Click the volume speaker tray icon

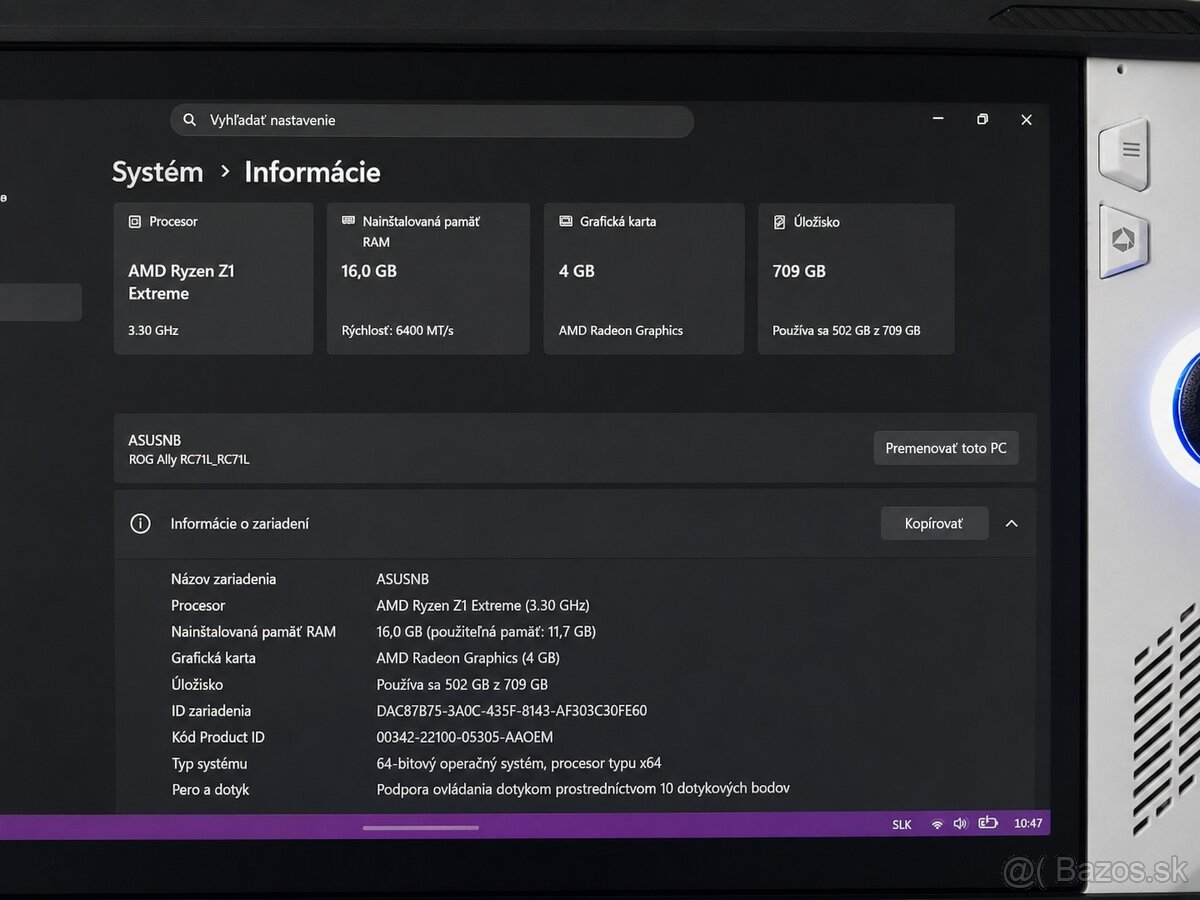961,824
